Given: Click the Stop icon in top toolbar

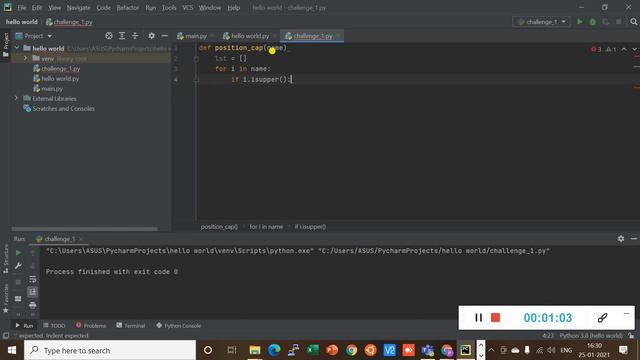Looking at the screenshot, I should coord(619,22).
